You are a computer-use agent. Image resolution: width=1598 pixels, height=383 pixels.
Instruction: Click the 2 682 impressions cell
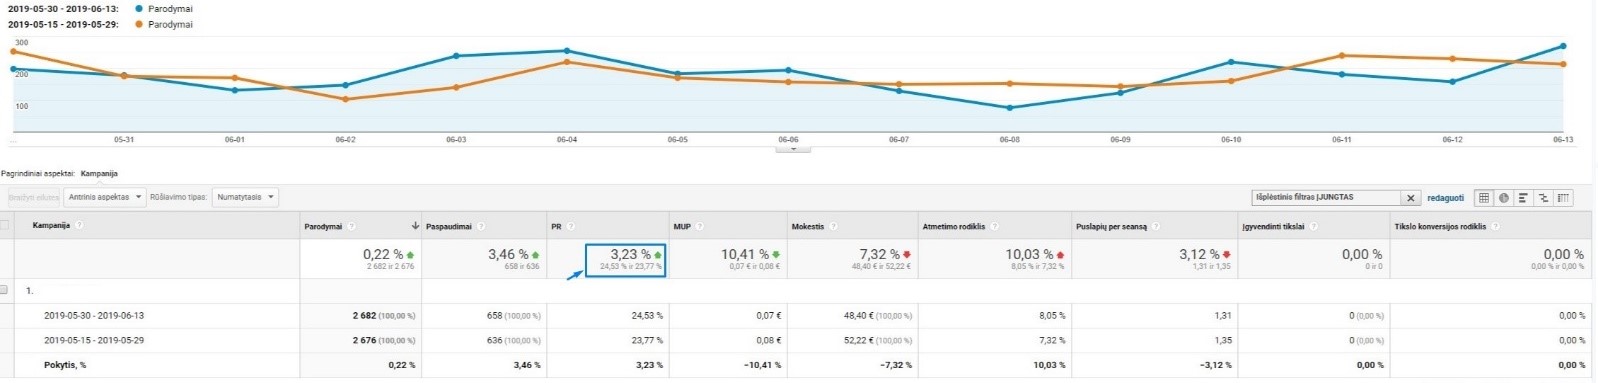point(364,315)
